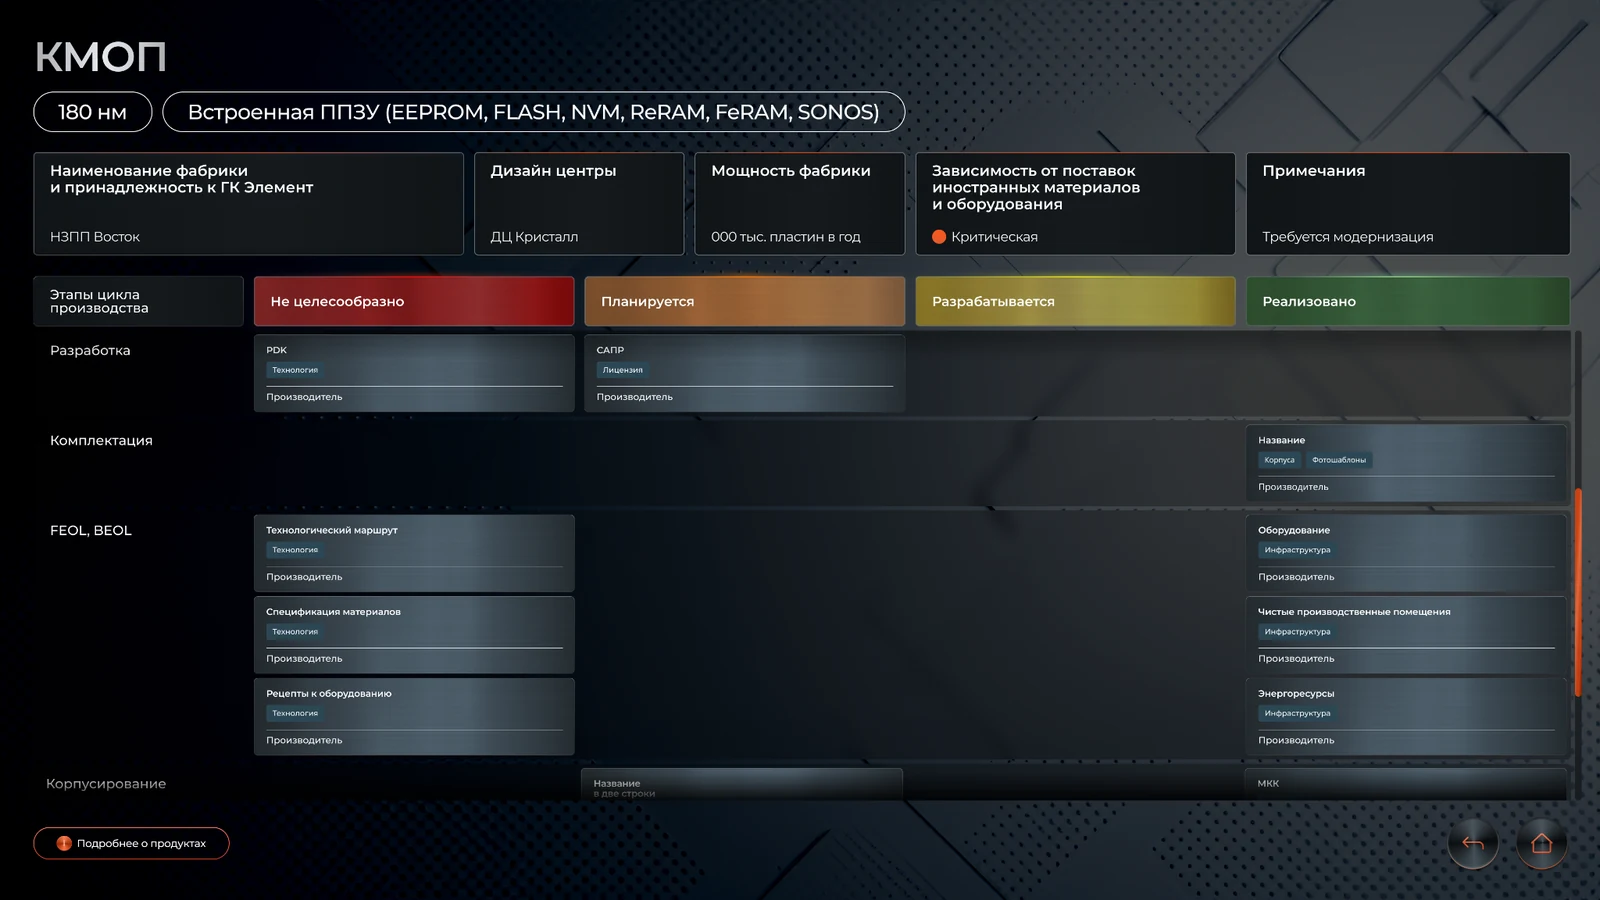Screen dimensions: 1600x900
Task: Click the Не целесообразно red column header
Action: coord(414,301)
